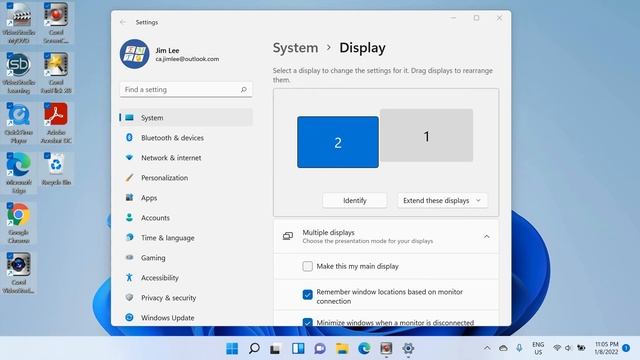Open taskbar Search
The width and height of the screenshot is (640, 360).
coord(254,349)
